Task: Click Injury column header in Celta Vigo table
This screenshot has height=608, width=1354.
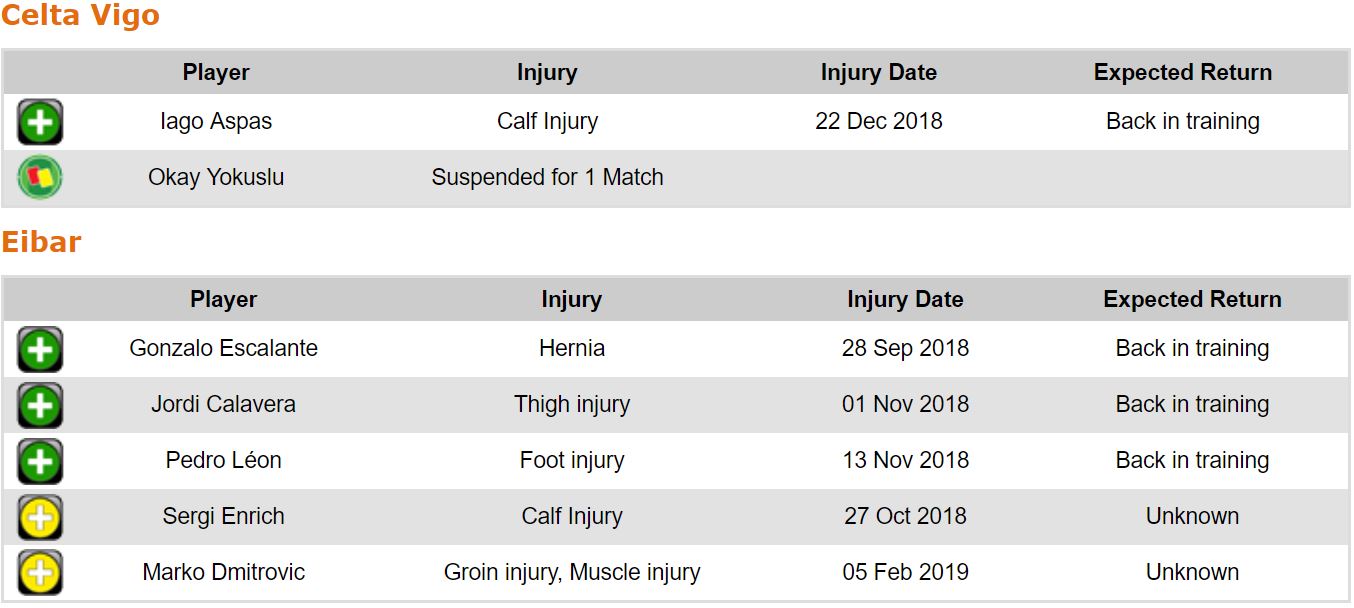Action: pos(547,73)
